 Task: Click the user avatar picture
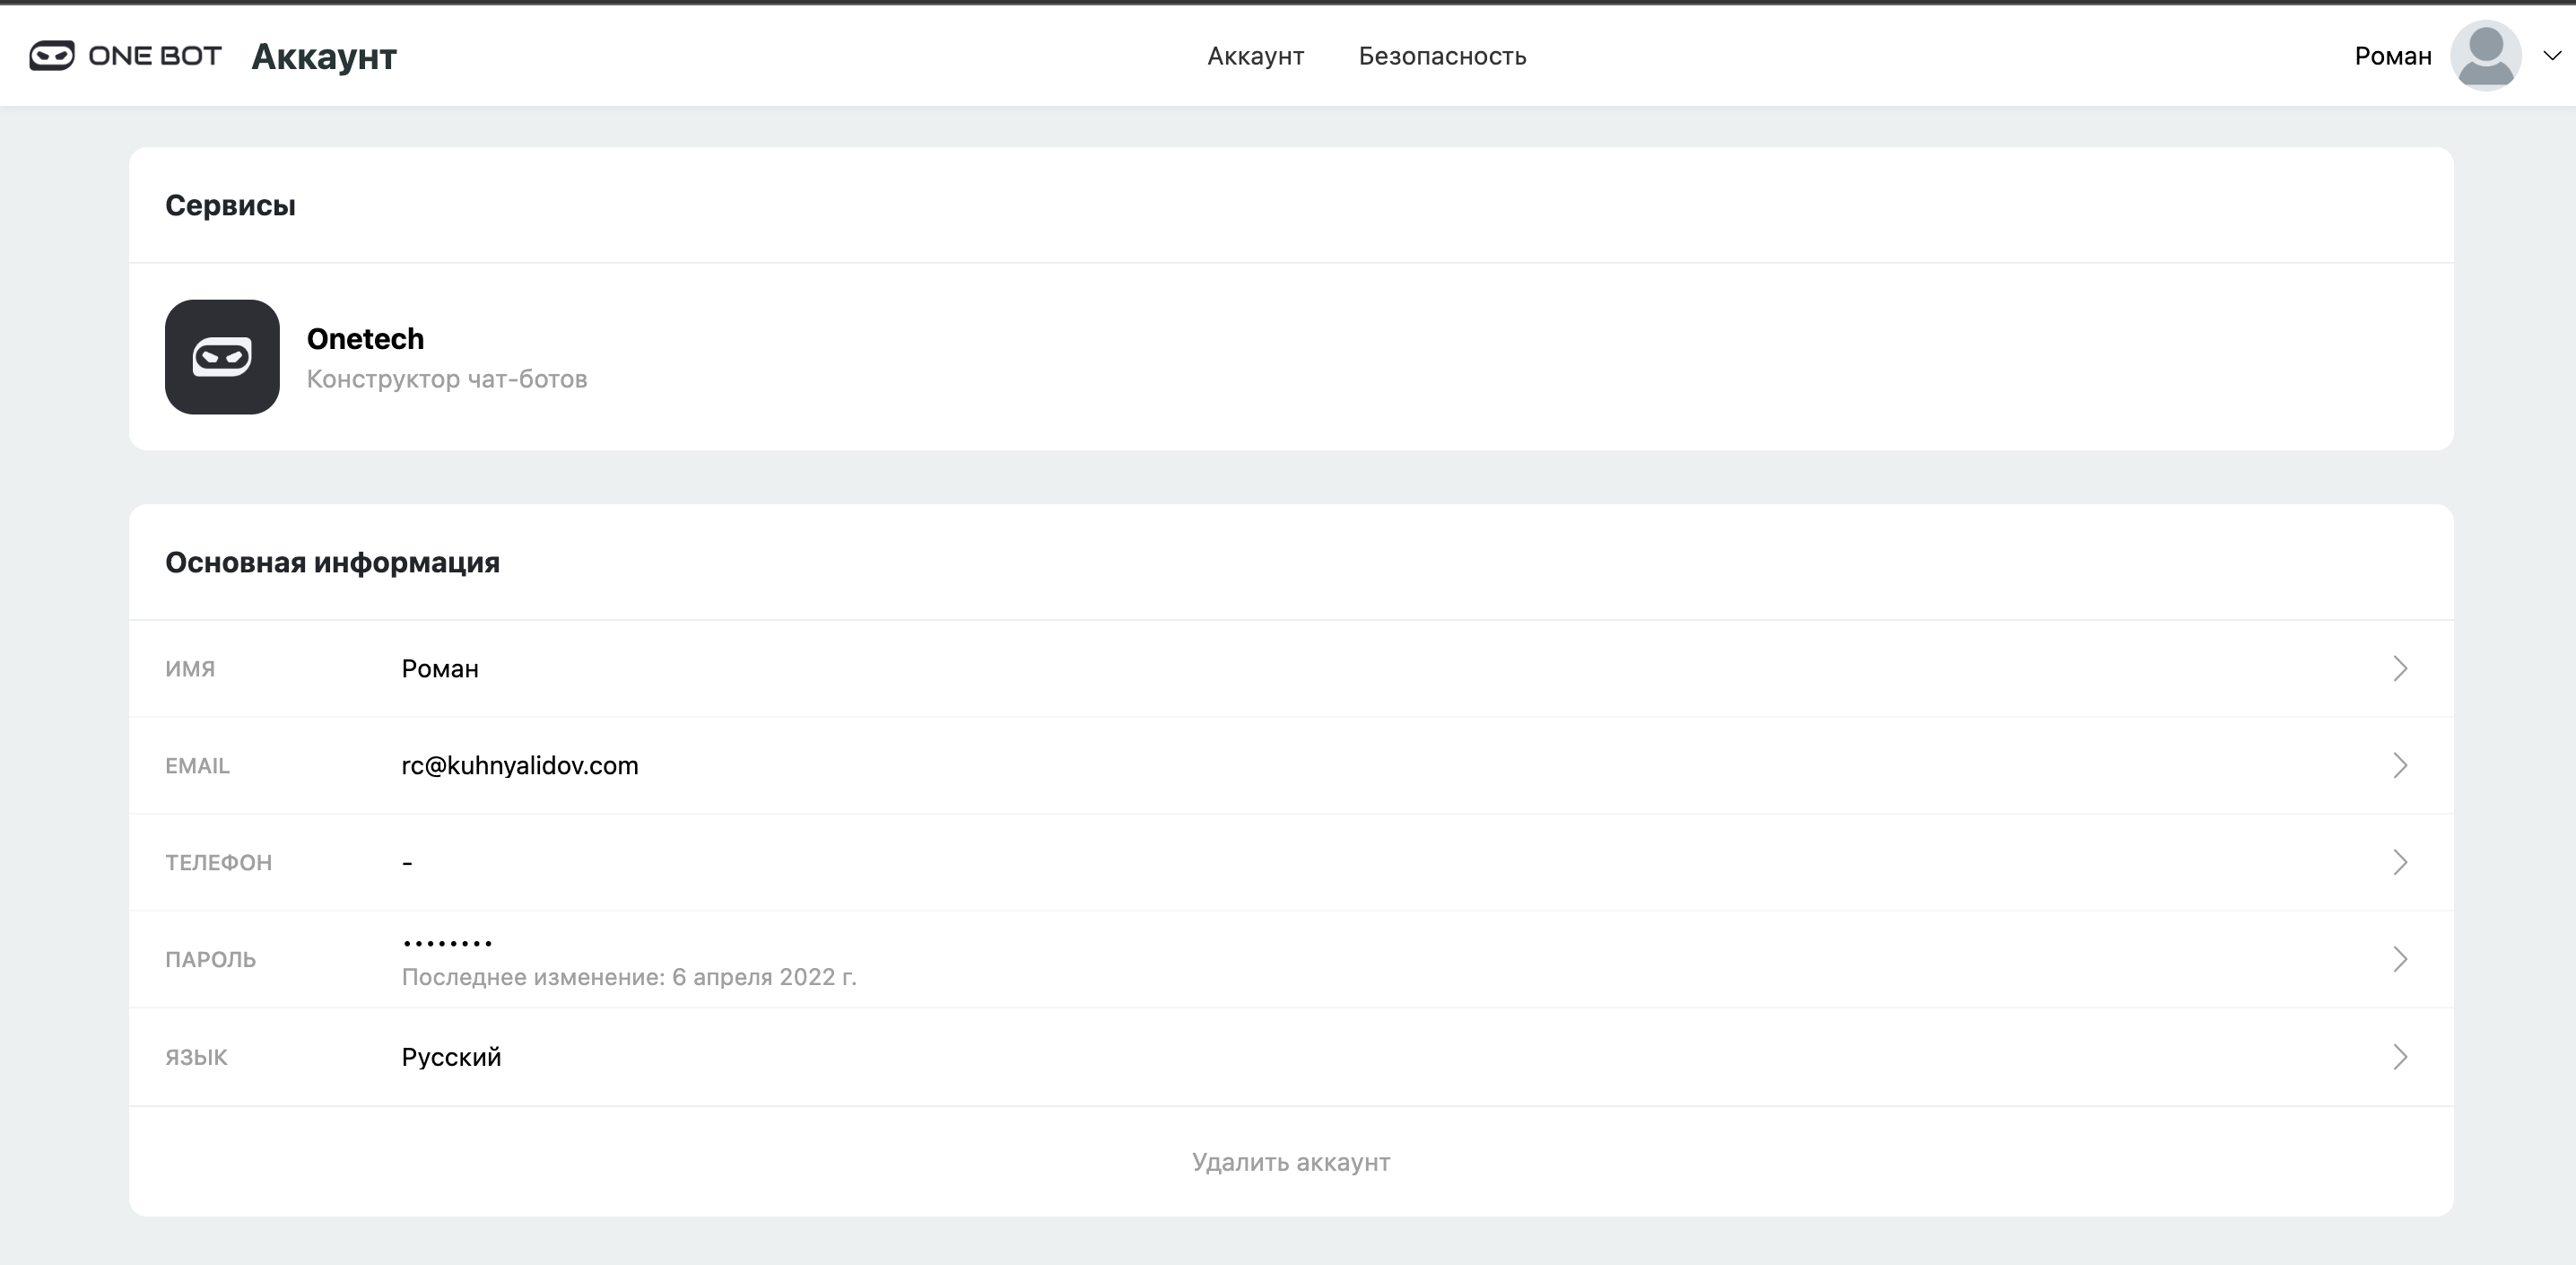2485,56
